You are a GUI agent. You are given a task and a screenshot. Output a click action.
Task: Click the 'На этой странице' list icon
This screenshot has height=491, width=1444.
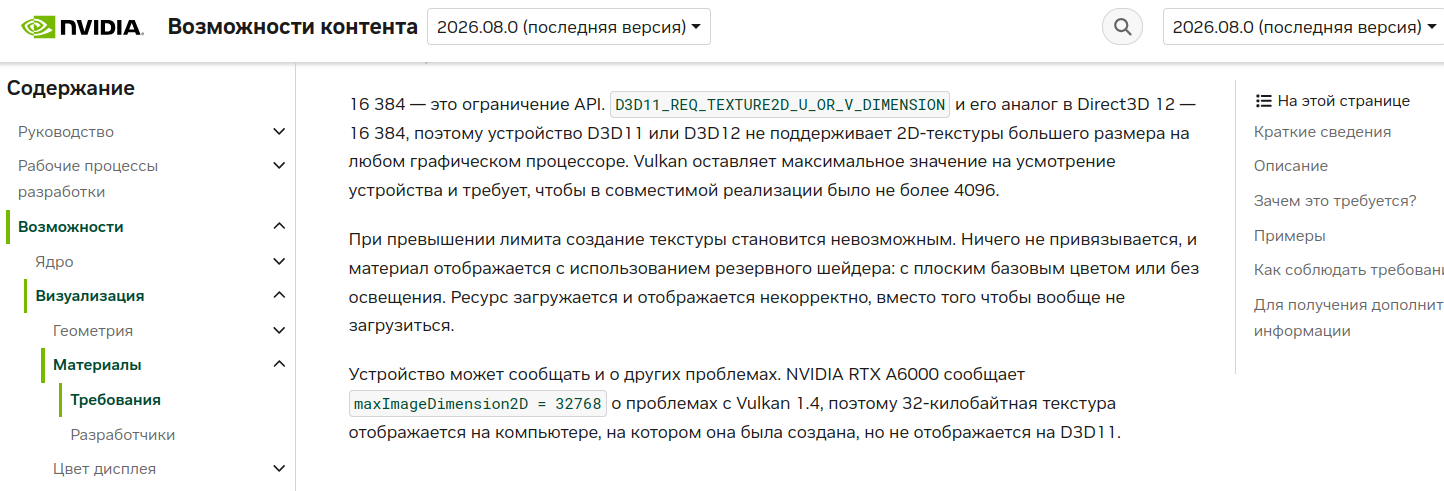tap(1263, 101)
